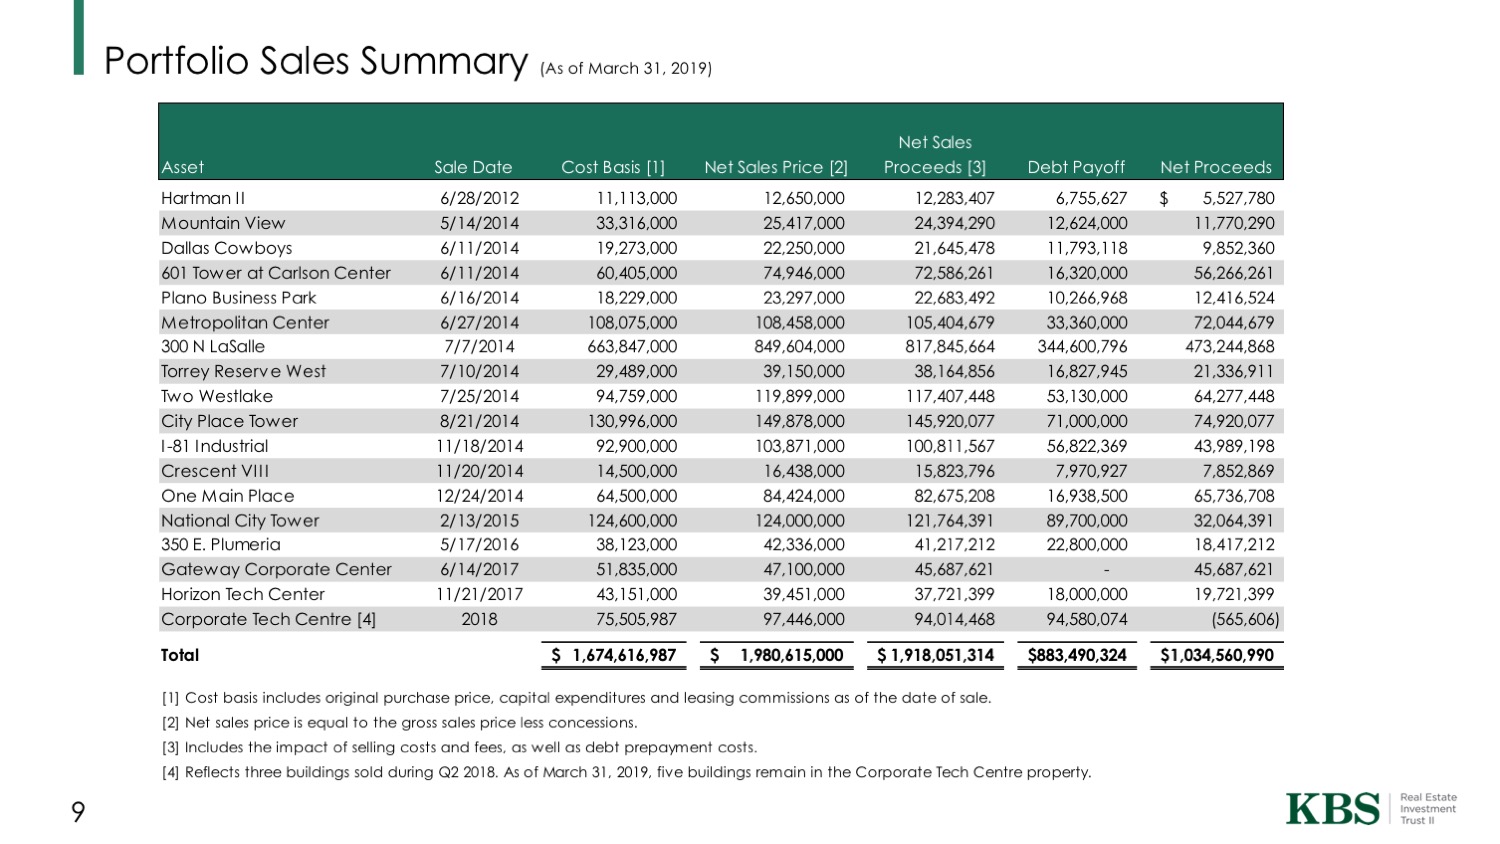Select the 'City Place Tower' asset name
The image size is (1500, 844).
[230, 421]
